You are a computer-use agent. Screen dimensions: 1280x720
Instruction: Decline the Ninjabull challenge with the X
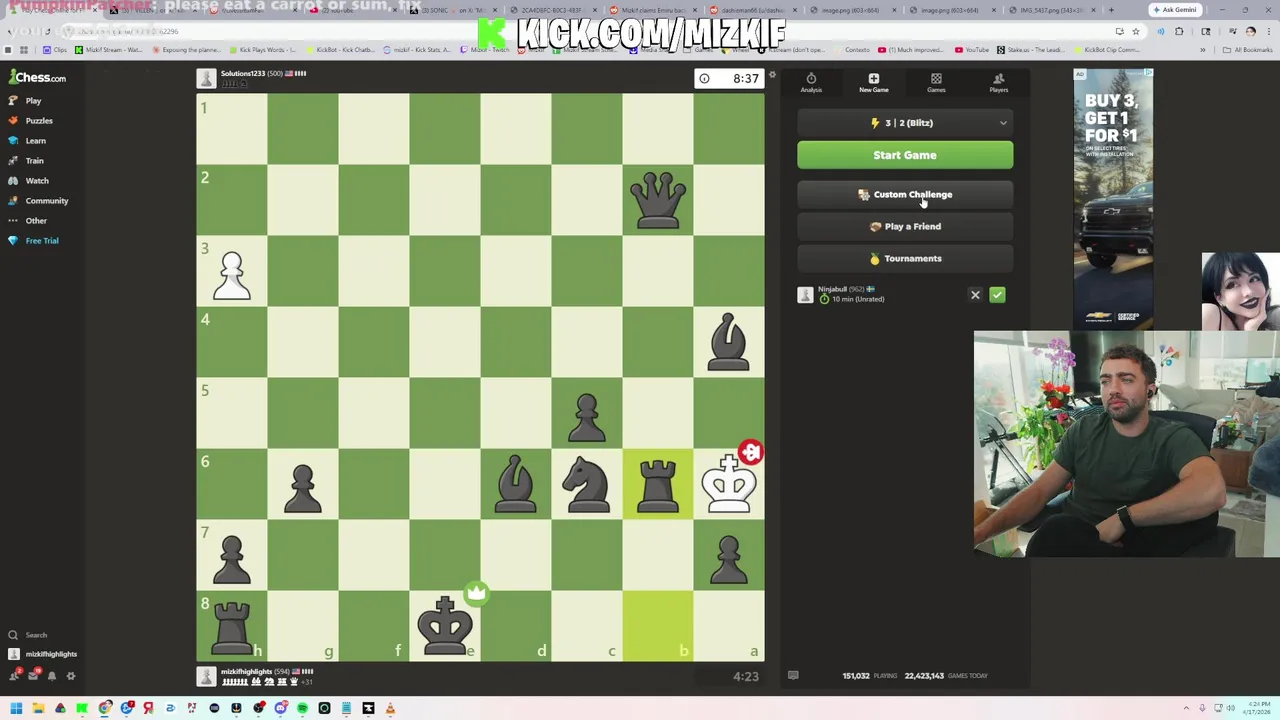click(975, 295)
